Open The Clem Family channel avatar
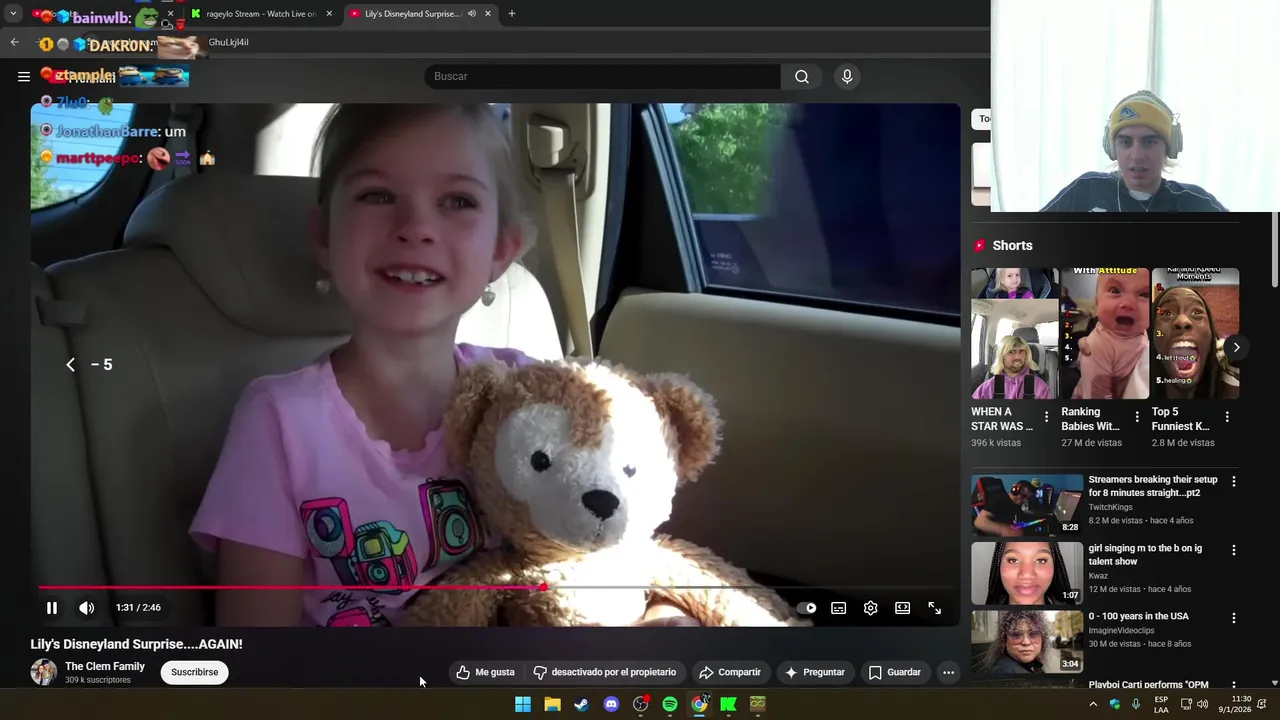This screenshot has width=1280, height=720. [x=44, y=672]
